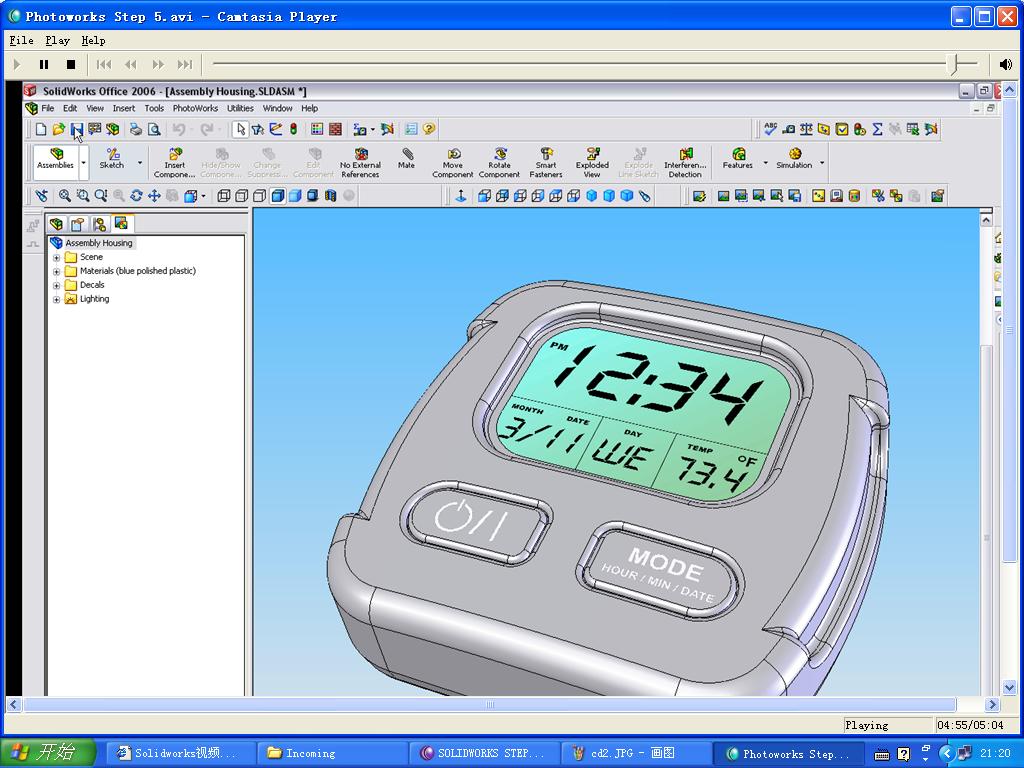Expand the Scene folder
1024x768 pixels.
coord(56,257)
